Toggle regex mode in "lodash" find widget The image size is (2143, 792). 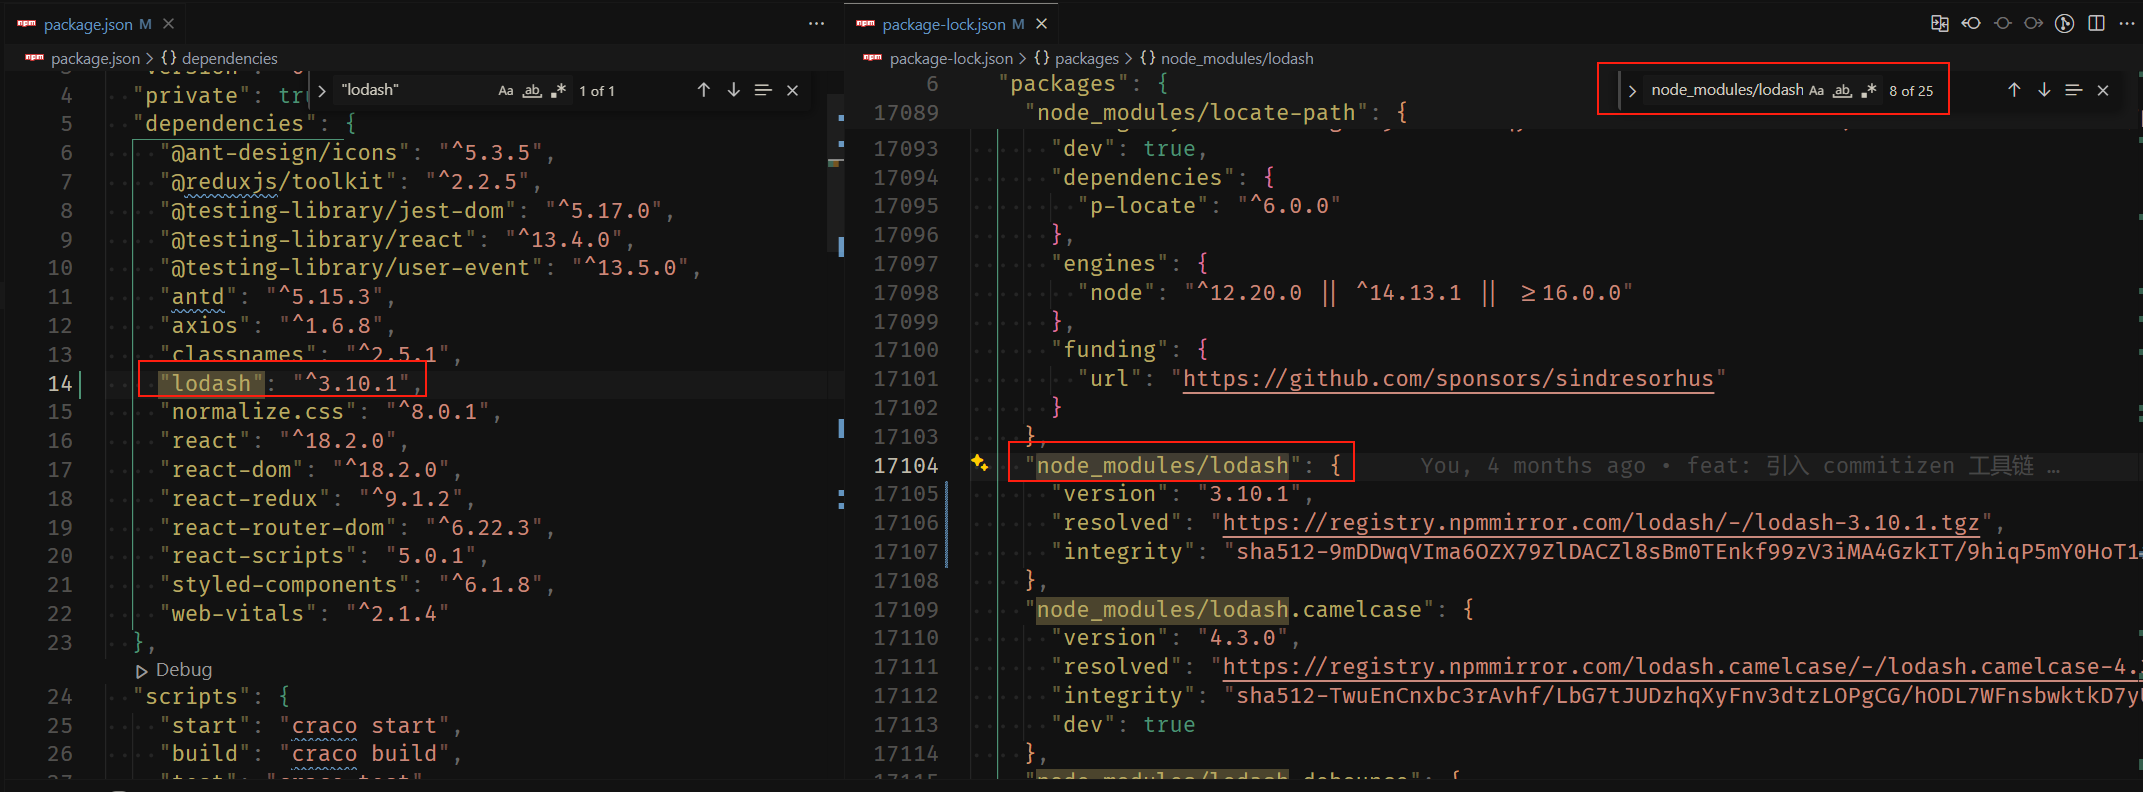coord(559,90)
